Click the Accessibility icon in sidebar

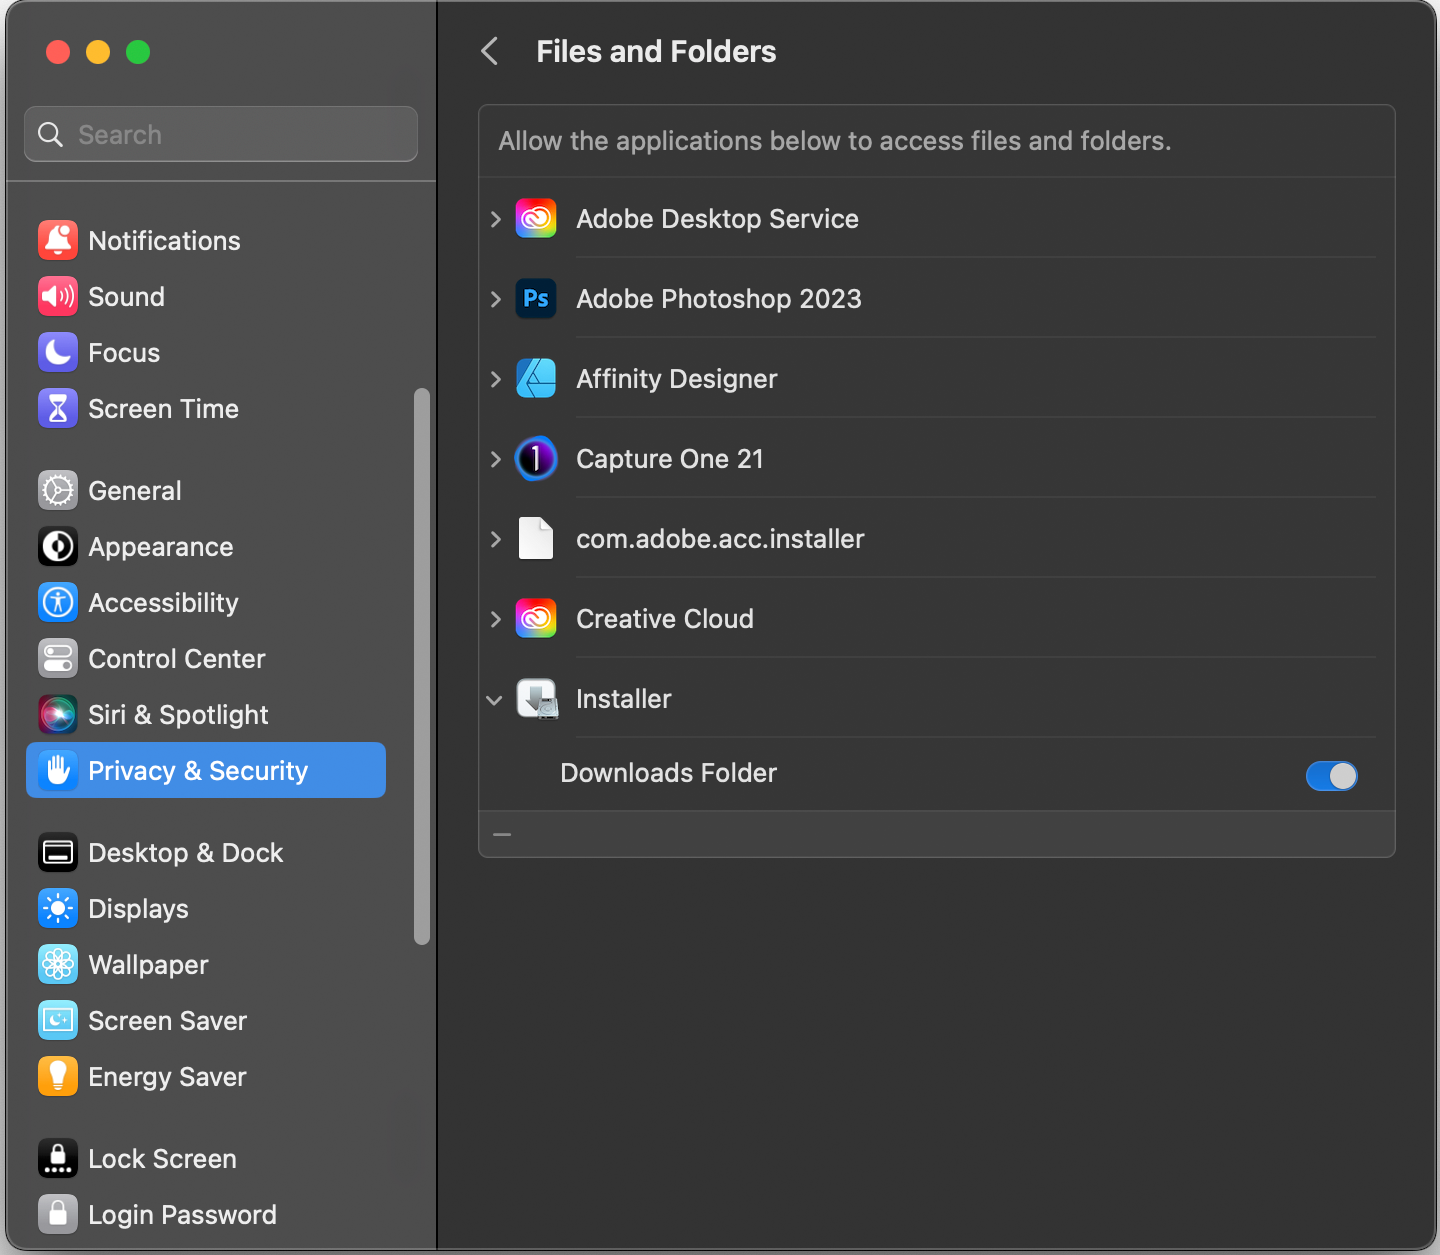pyautogui.click(x=58, y=602)
